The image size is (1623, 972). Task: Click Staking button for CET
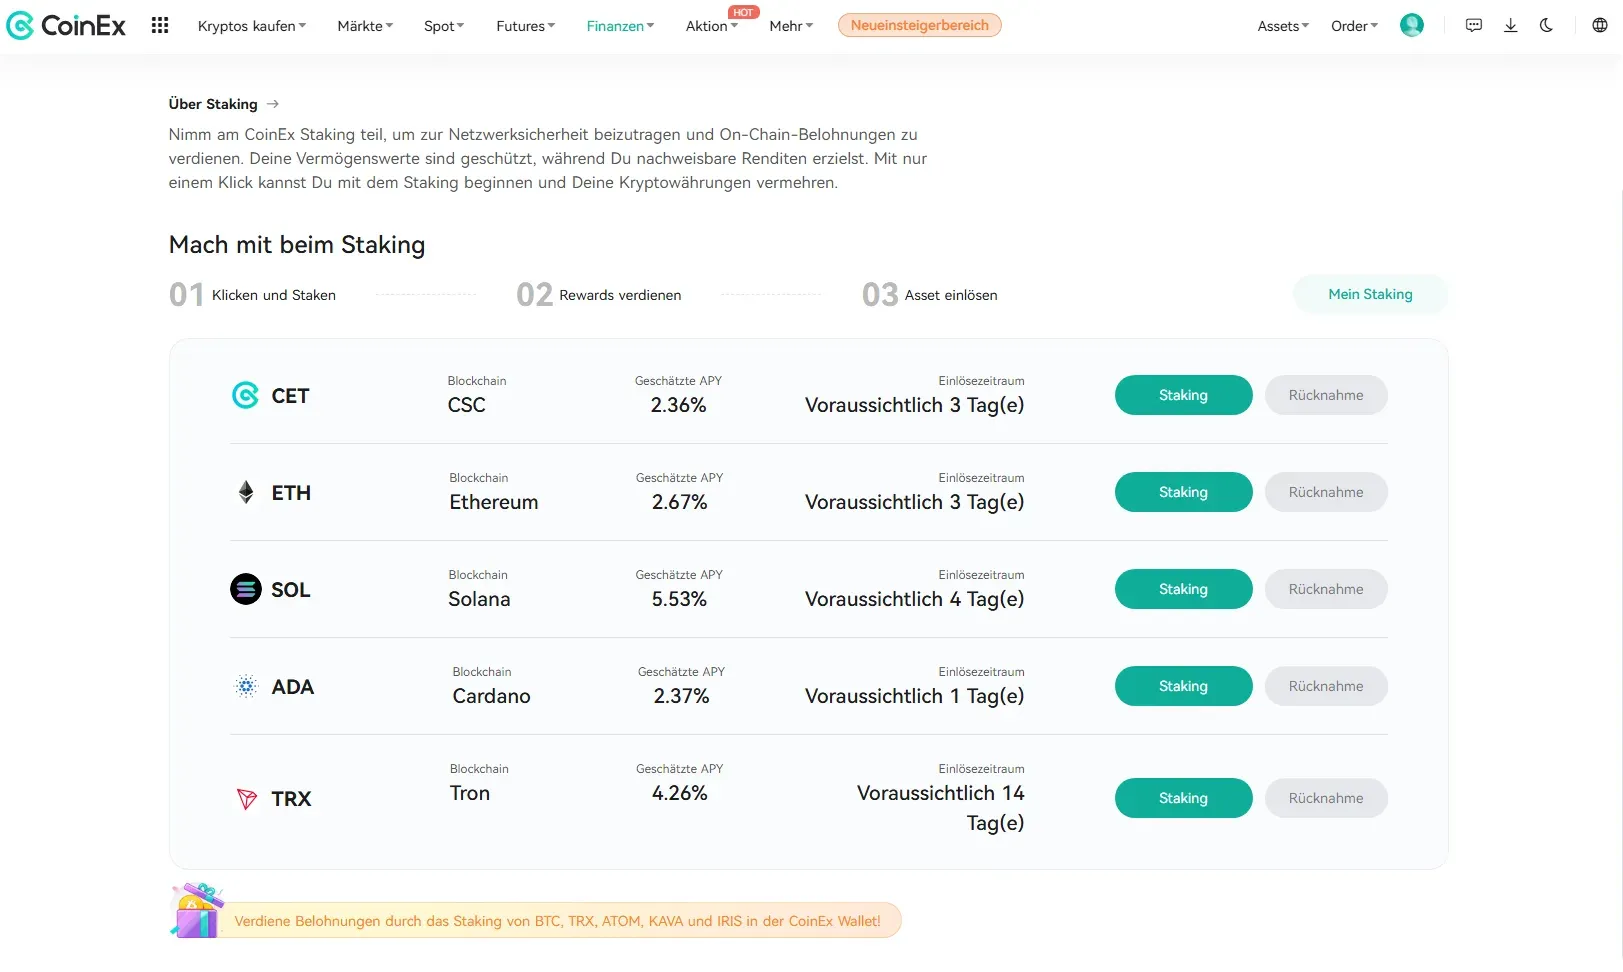click(x=1183, y=395)
